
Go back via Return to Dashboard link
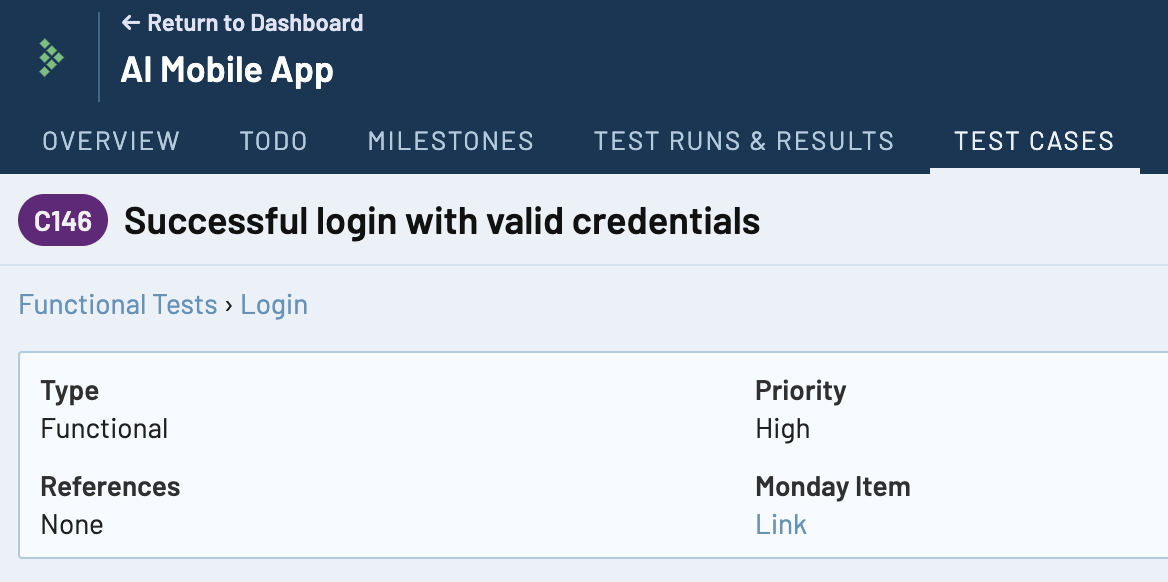tap(242, 23)
